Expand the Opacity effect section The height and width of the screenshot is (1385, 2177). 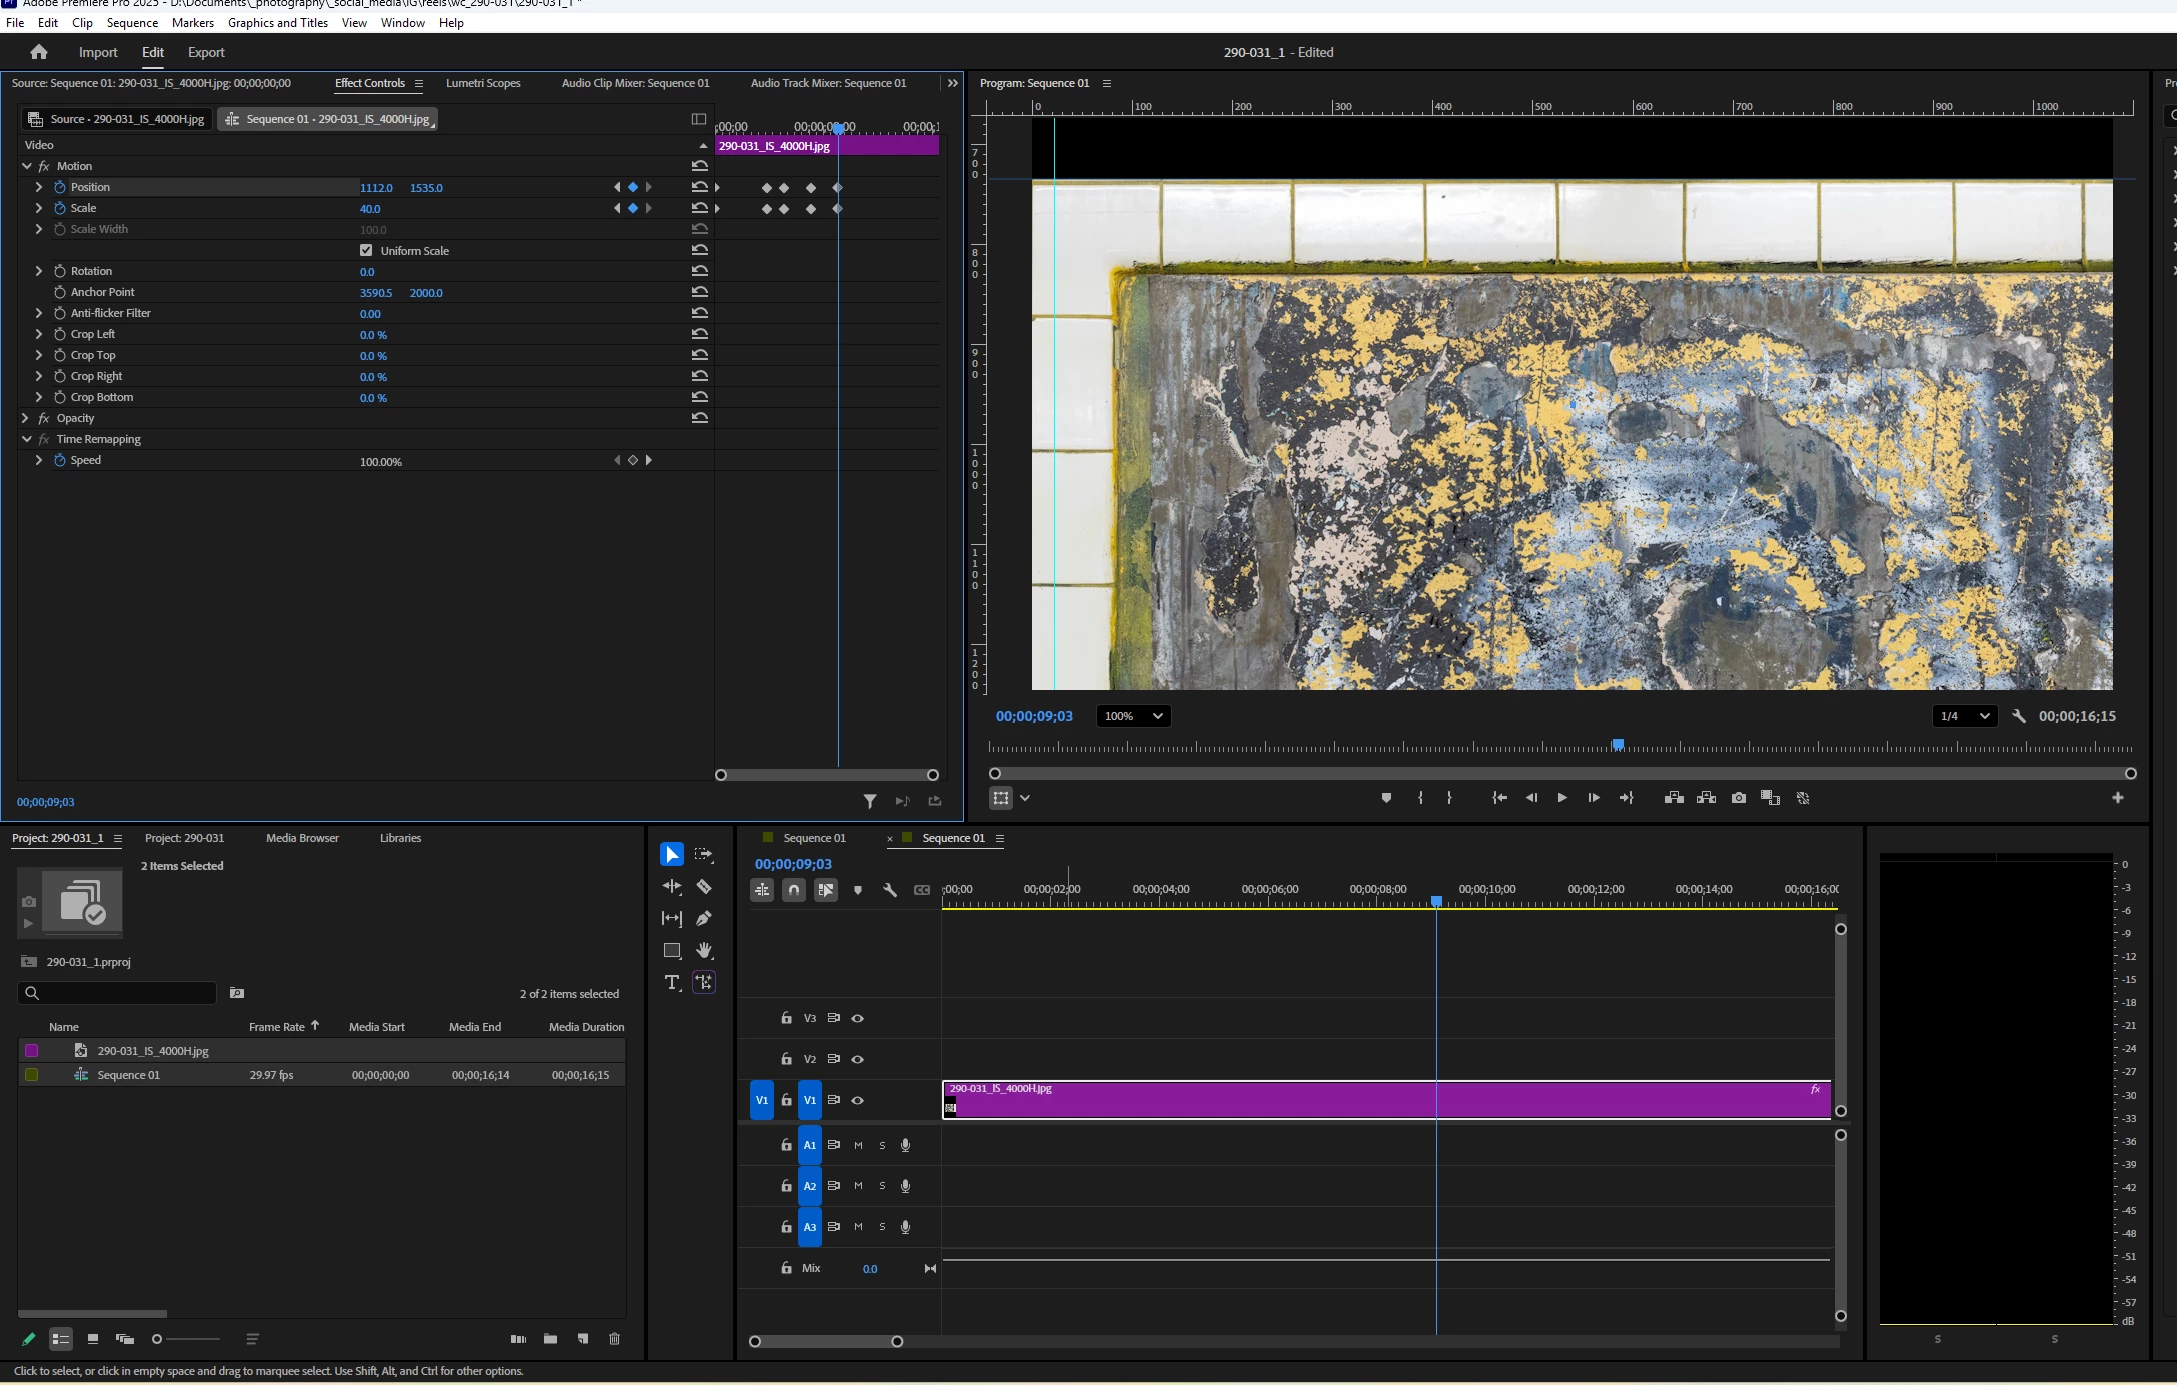[26, 418]
